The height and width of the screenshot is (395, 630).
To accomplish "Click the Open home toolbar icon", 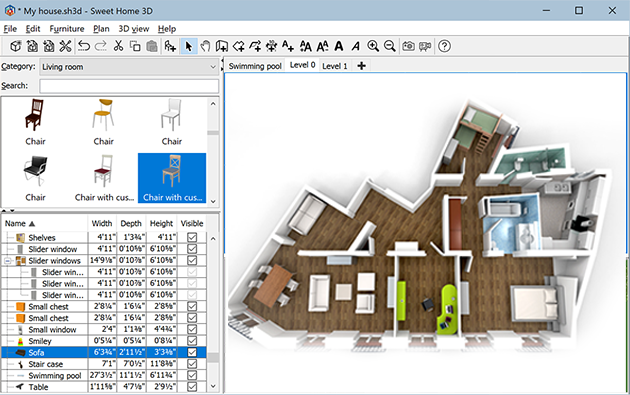I will point(32,46).
